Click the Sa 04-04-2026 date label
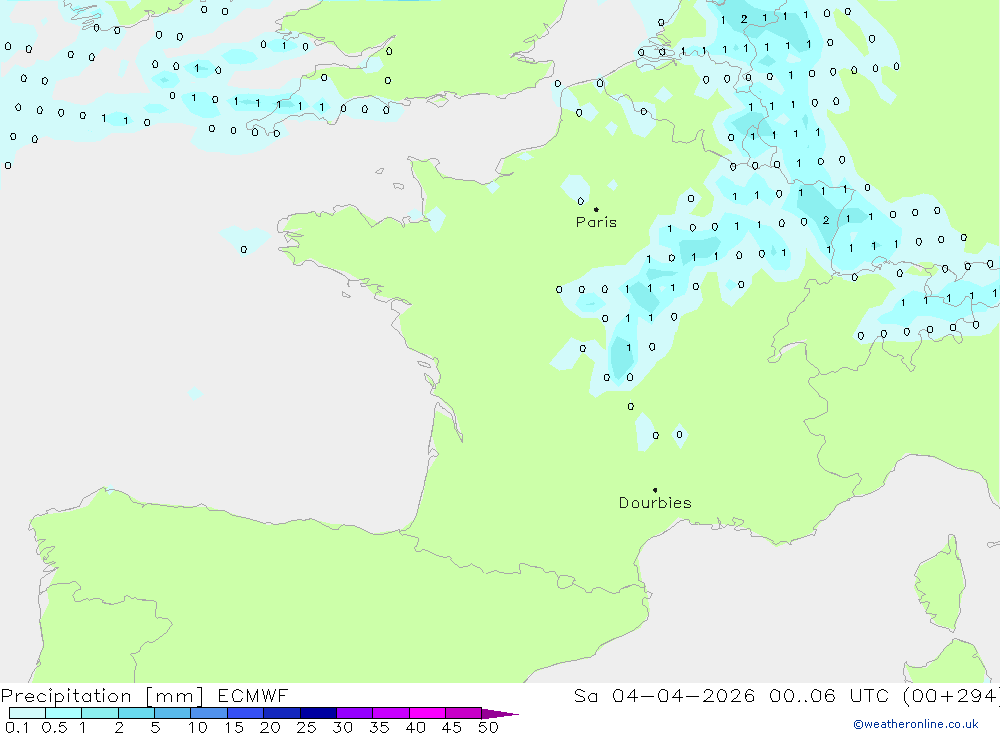The image size is (1000, 733). click(665, 695)
